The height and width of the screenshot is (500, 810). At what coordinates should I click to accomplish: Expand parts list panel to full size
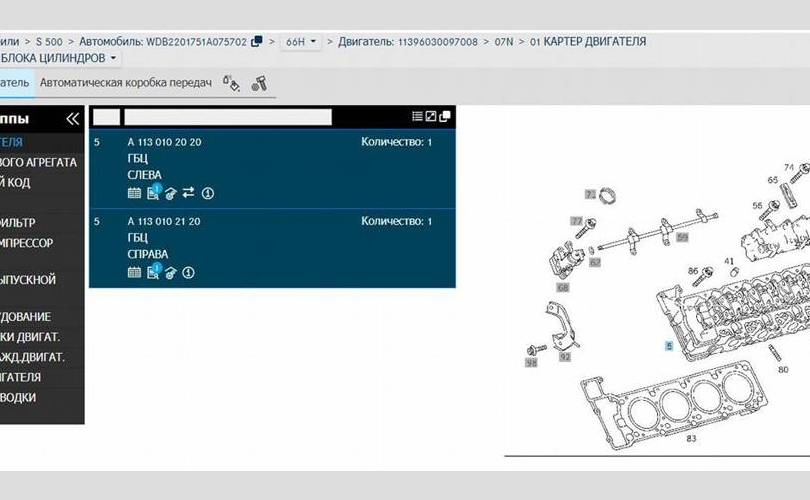431,117
